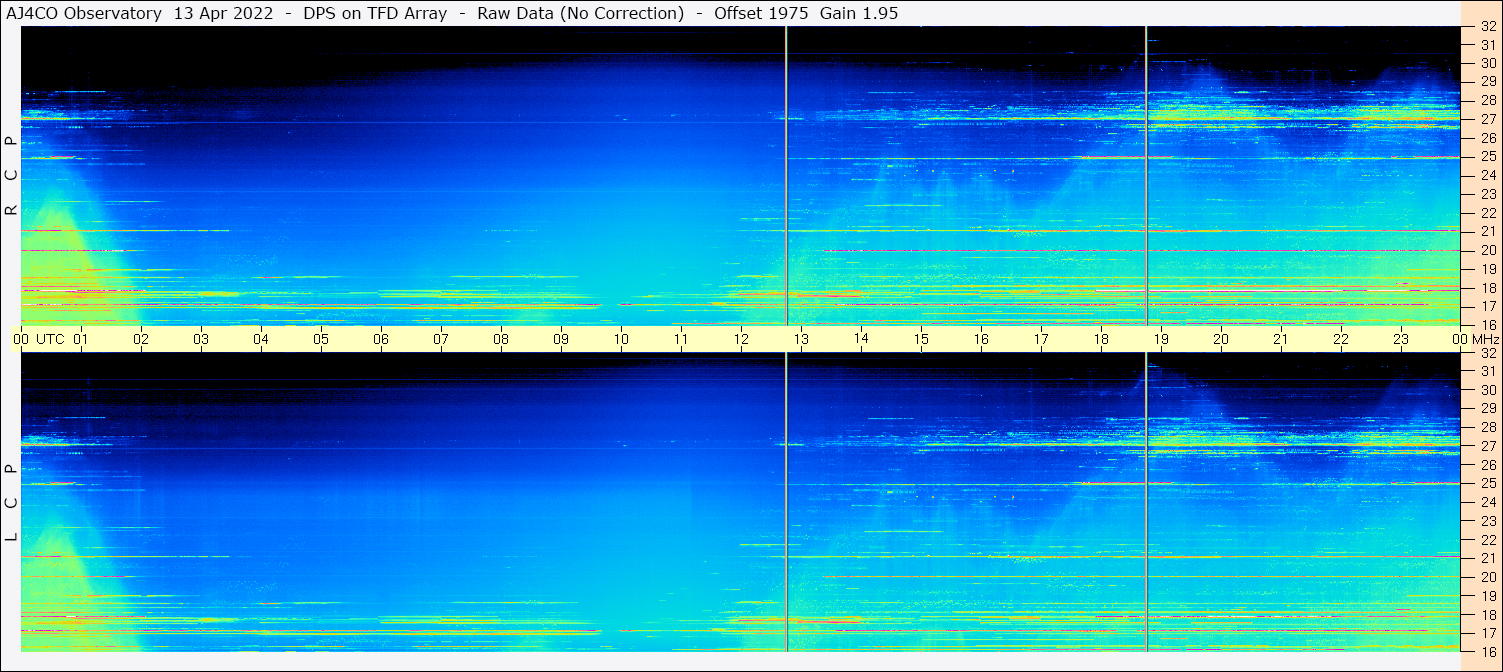This screenshot has height=672, width=1503.
Task: Click the green marker line near 12:45 UTC
Action: point(787,339)
